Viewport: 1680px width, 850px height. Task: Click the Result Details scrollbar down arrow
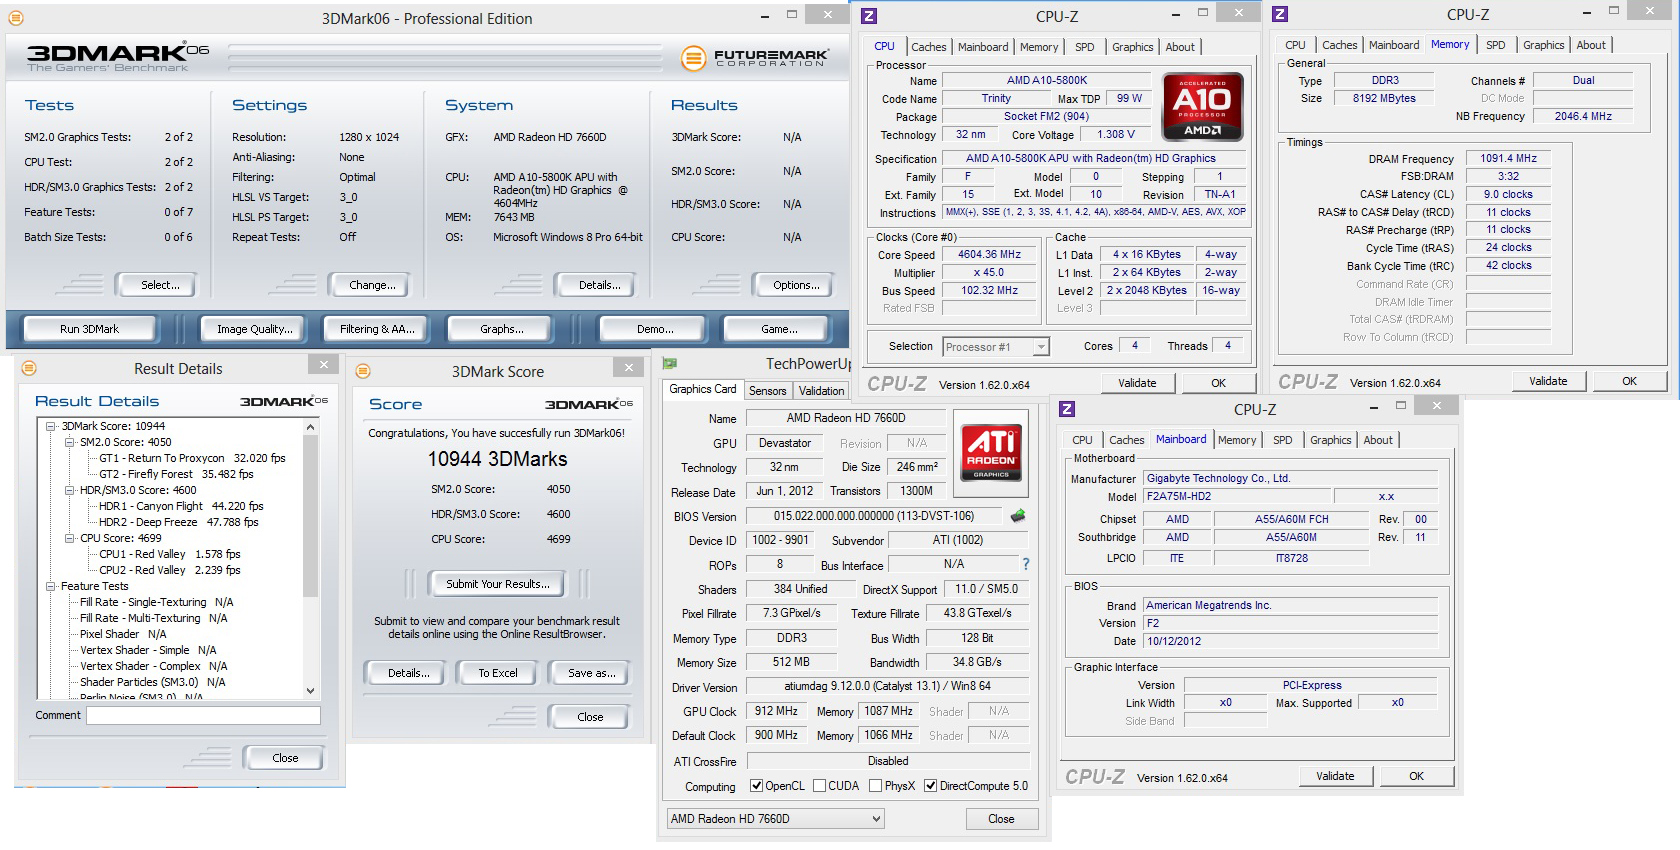pyautogui.click(x=310, y=690)
